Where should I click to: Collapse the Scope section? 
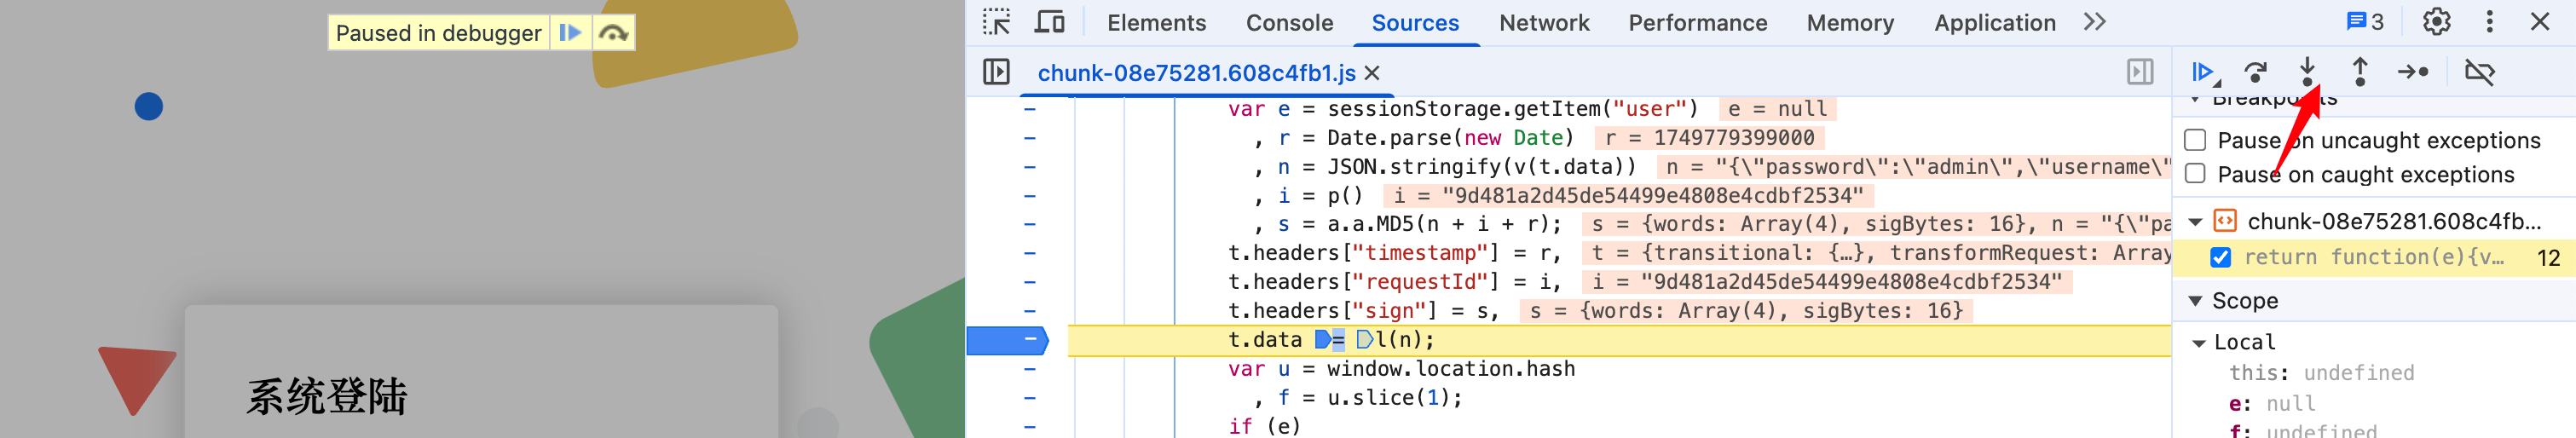click(x=2195, y=302)
